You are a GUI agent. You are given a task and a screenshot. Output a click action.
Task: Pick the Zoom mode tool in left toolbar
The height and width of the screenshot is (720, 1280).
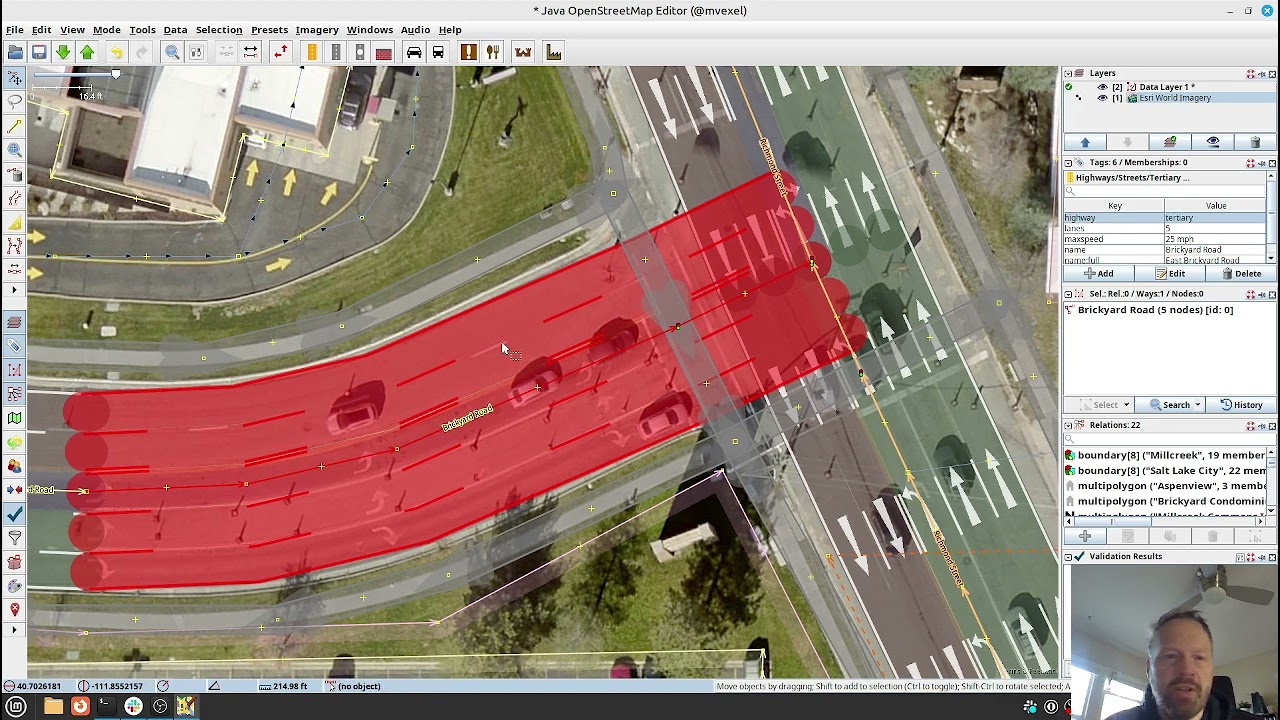pos(15,150)
